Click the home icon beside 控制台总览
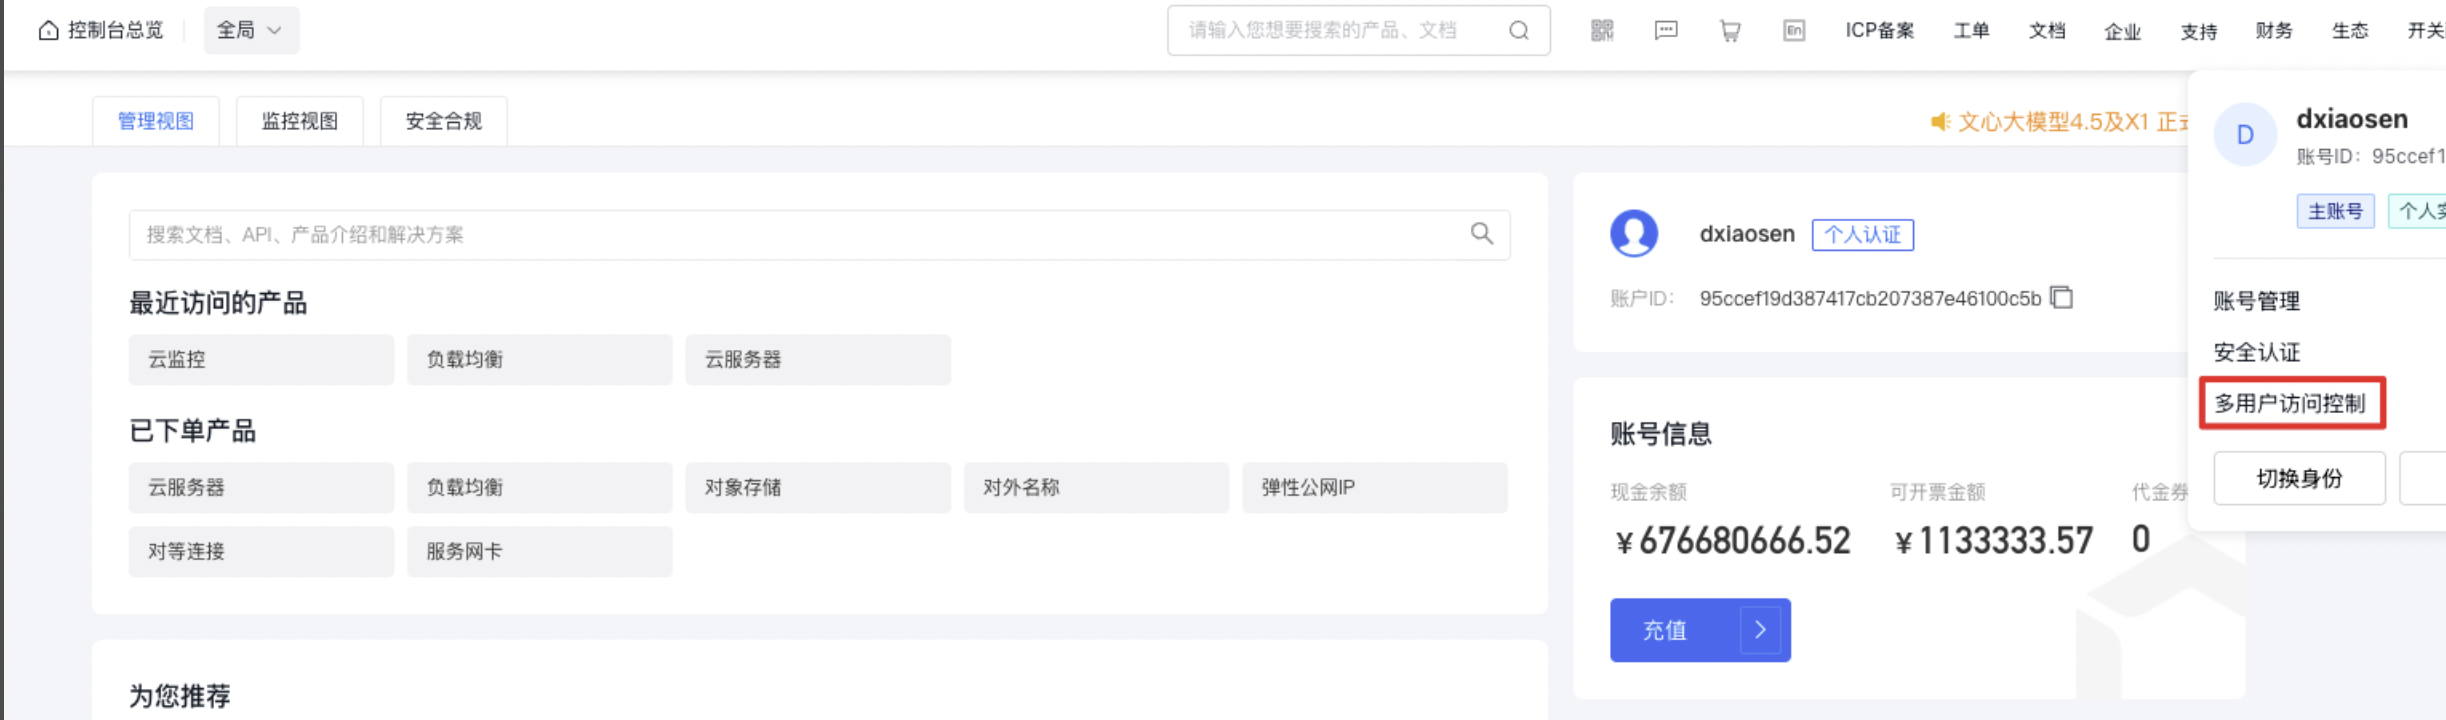This screenshot has height=720, width=2446. point(48,31)
